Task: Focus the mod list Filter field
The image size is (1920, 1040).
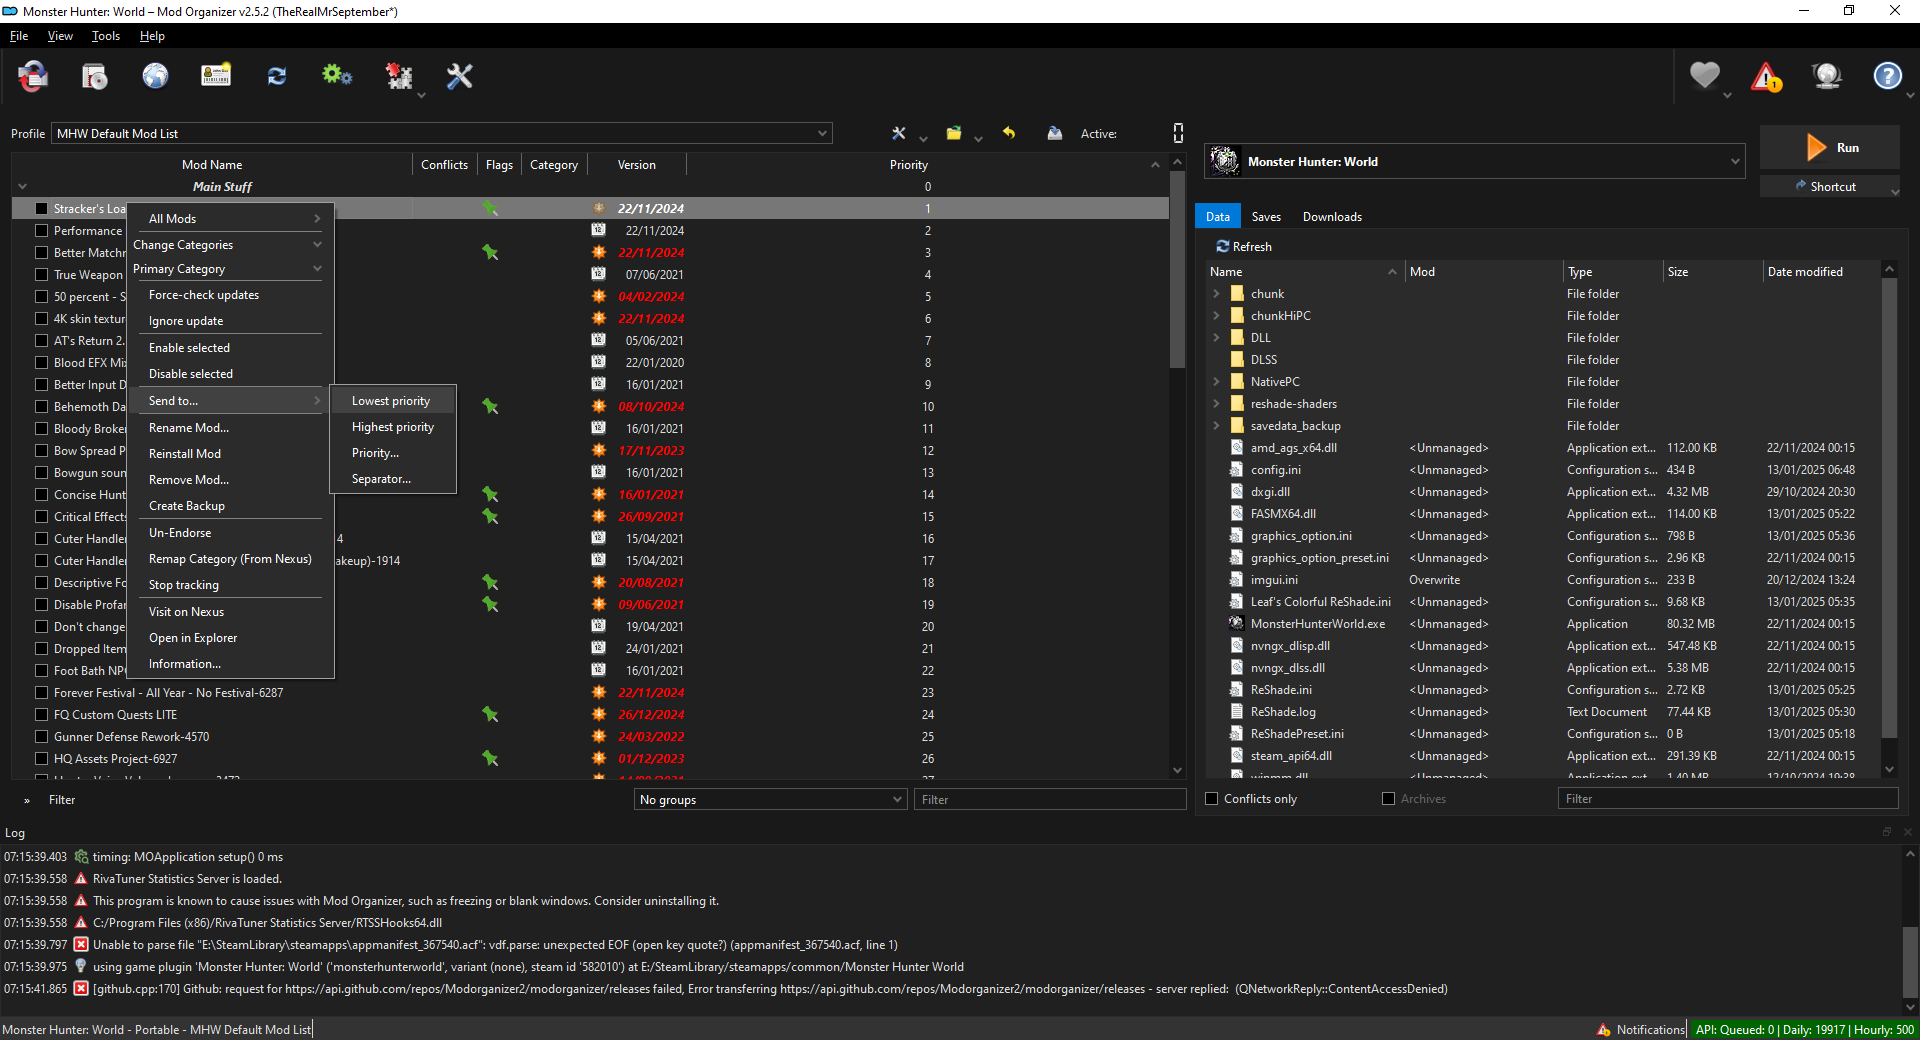Action: tap(1050, 799)
